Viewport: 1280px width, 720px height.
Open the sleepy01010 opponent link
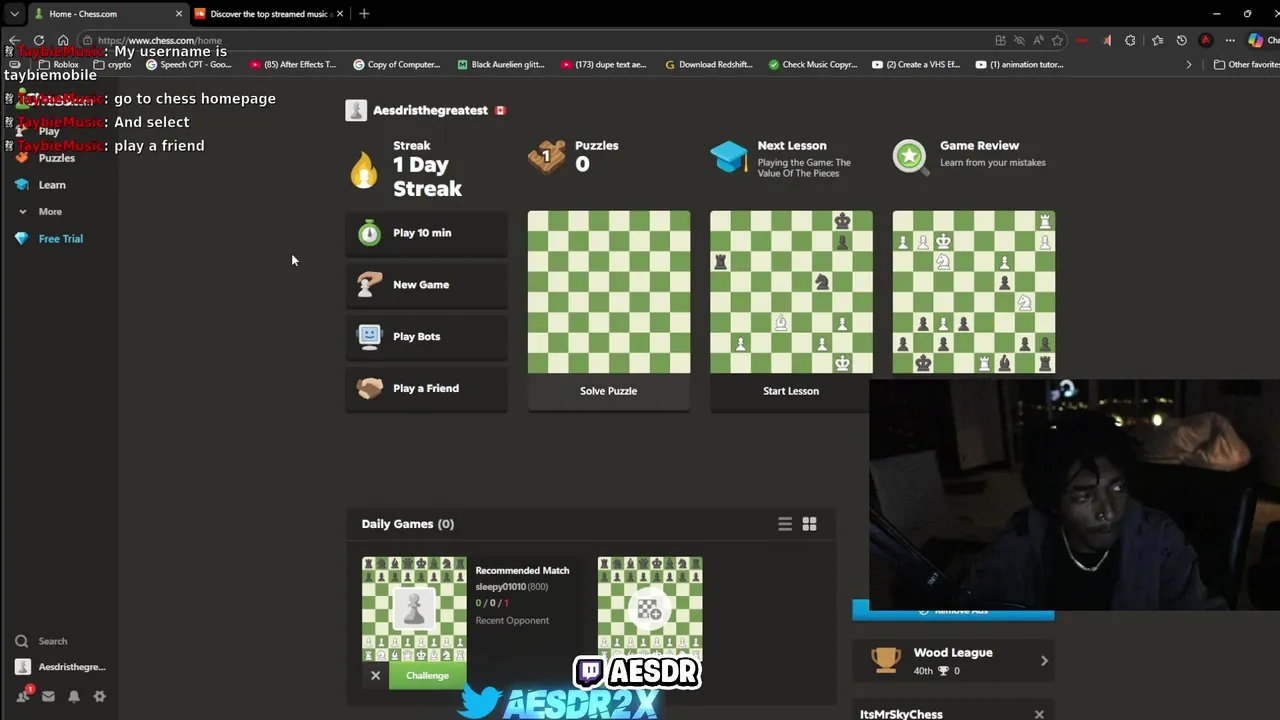tap(501, 587)
